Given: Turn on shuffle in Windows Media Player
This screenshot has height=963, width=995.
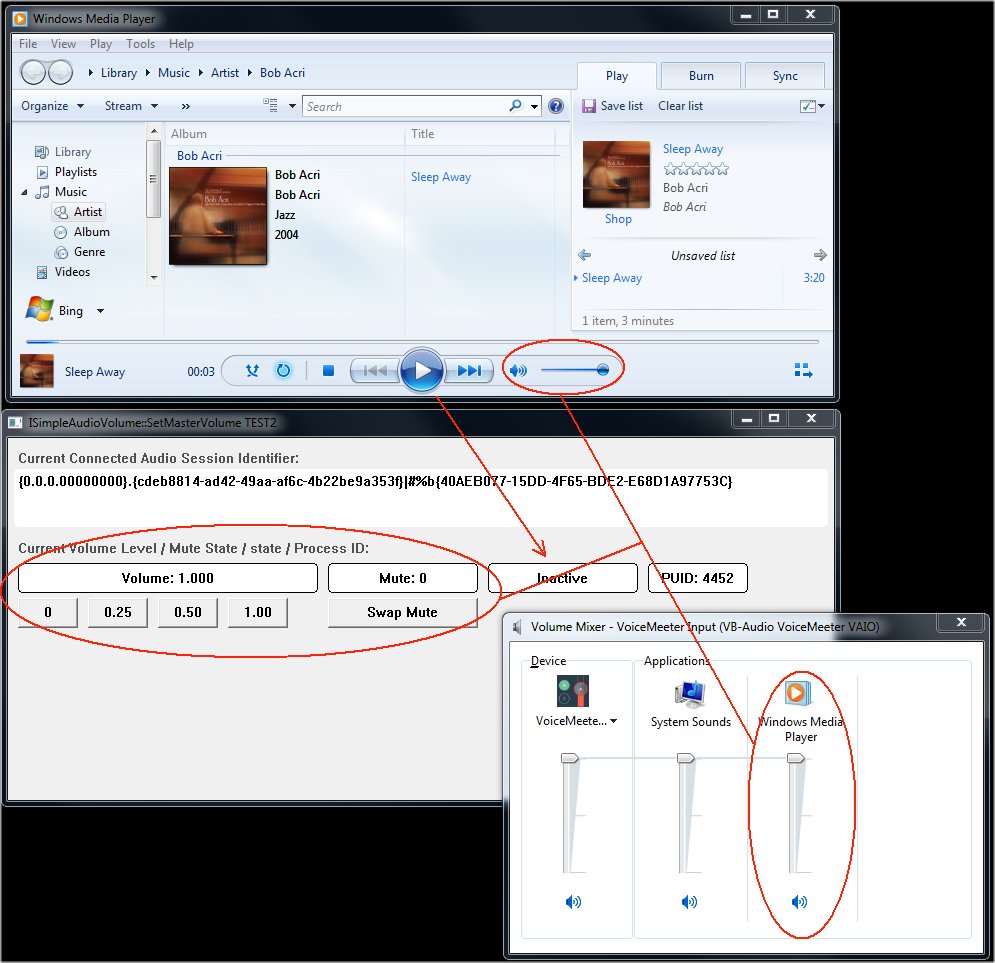Looking at the screenshot, I should (x=251, y=369).
